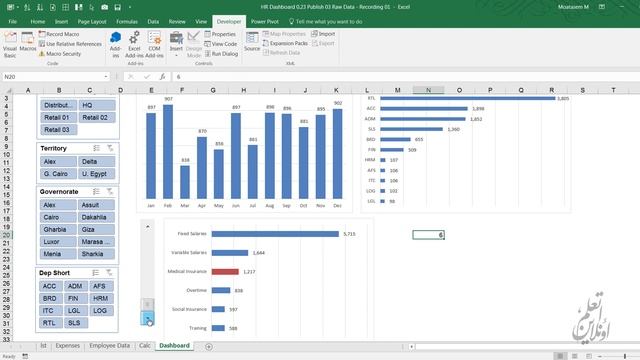Open the Expenses sheet tab
The height and width of the screenshot is (360, 640).
click(x=68, y=346)
